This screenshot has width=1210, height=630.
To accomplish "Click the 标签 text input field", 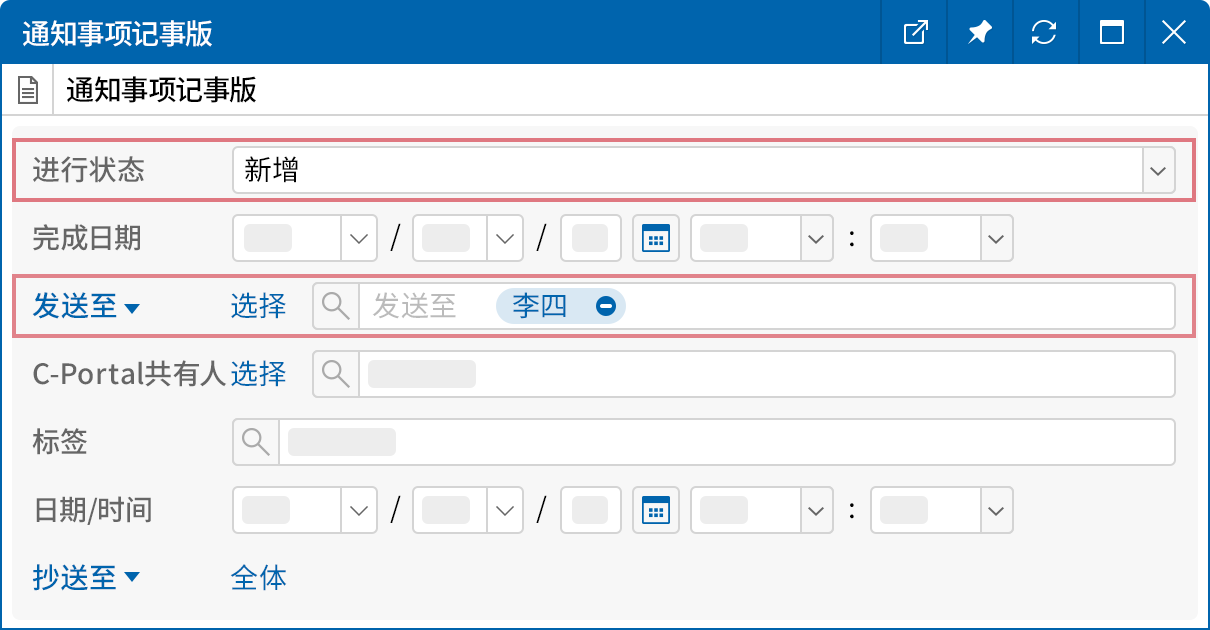I will click(x=725, y=442).
